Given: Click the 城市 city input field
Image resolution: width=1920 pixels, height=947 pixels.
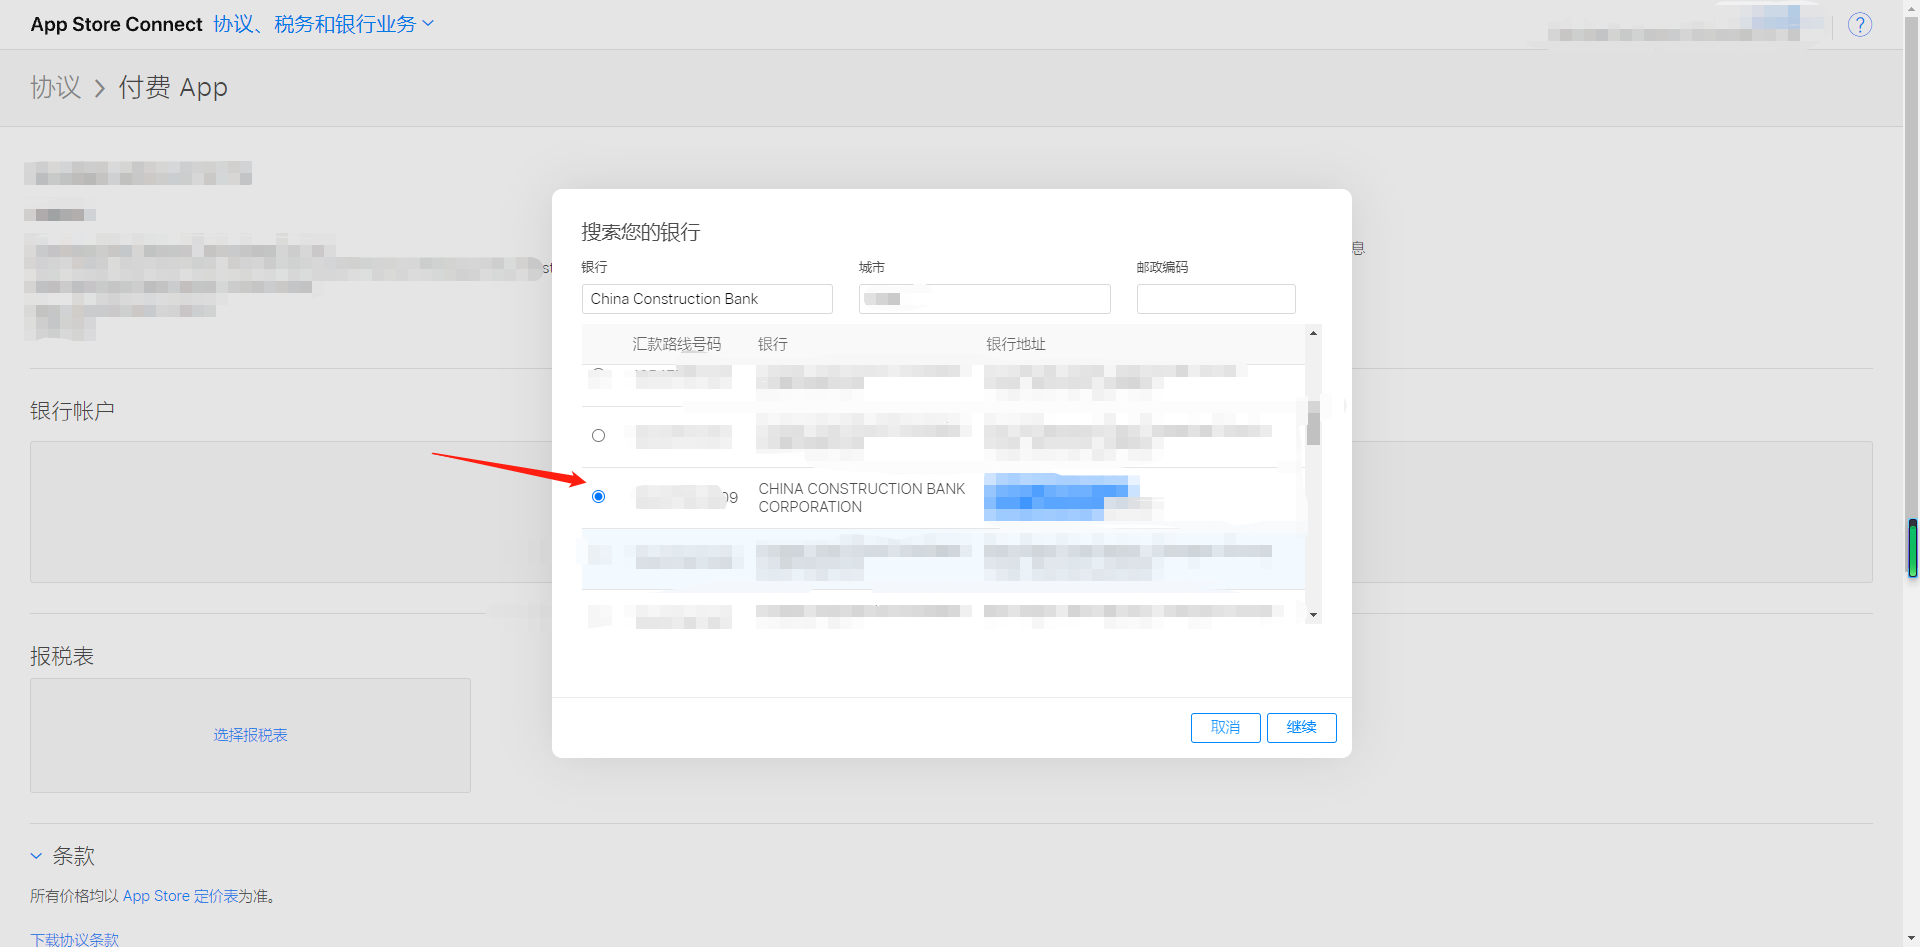Looking at the screenshot, I should click(x=984, y=299).
